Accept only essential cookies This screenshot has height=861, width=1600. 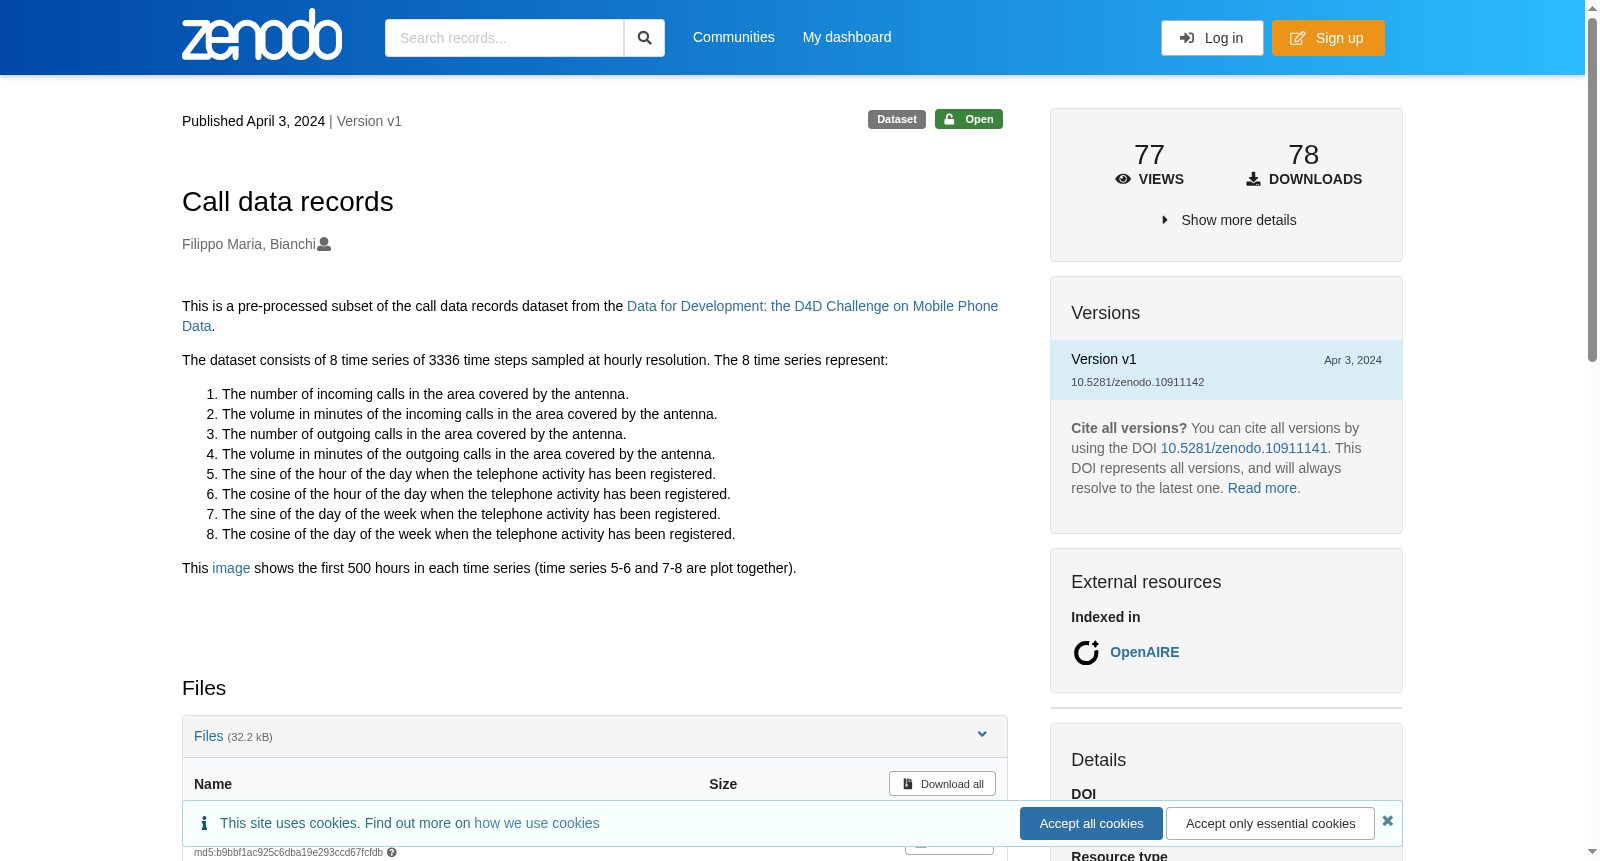[1270, 824]
